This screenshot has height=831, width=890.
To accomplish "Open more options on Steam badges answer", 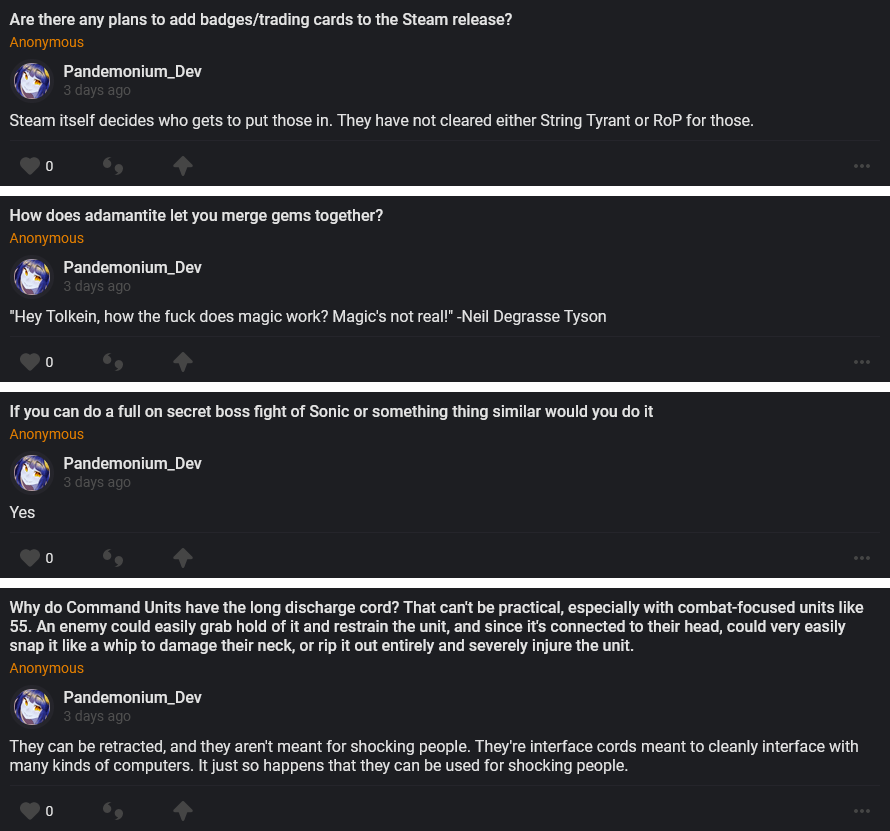I will (862, 166).
